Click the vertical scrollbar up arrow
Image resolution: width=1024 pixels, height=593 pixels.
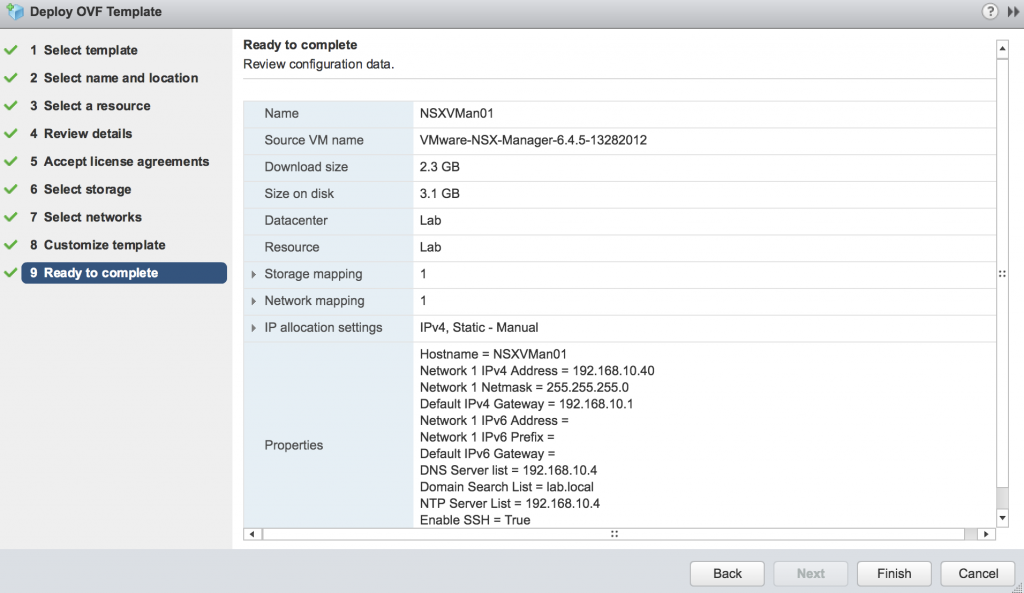1002,50
